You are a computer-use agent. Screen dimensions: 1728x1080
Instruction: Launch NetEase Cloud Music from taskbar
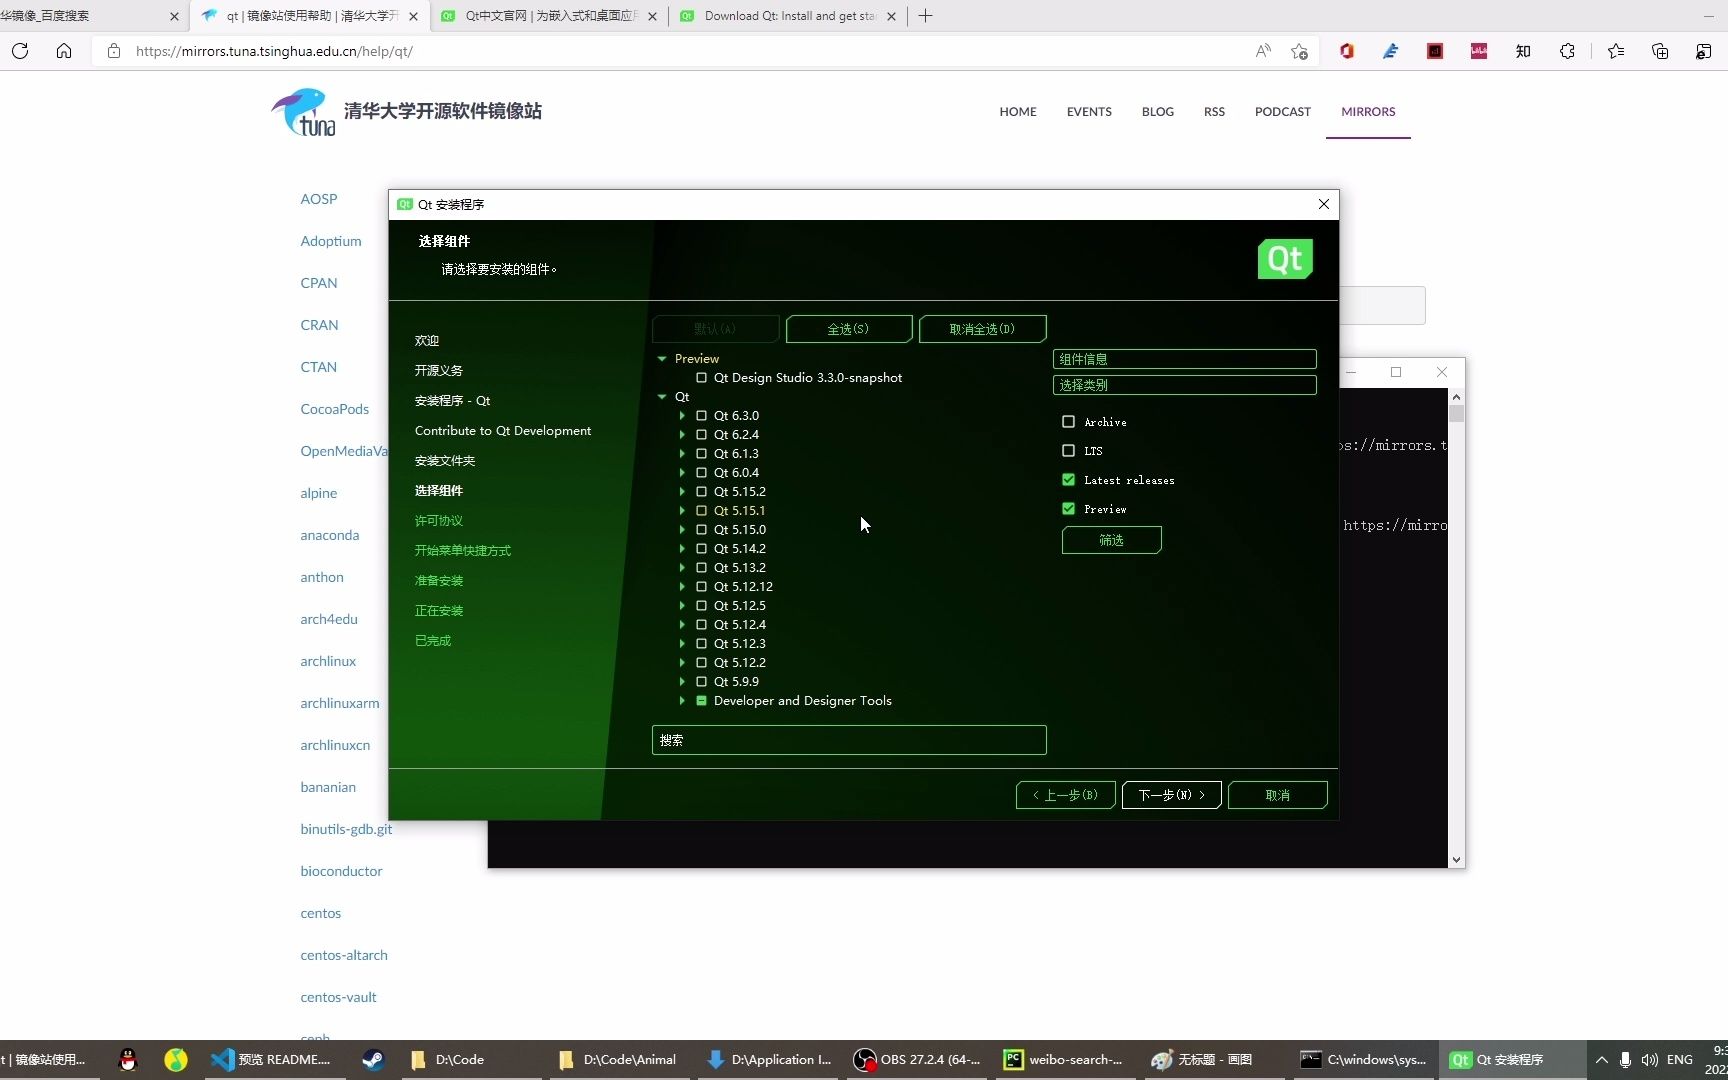click(175, 1060)
